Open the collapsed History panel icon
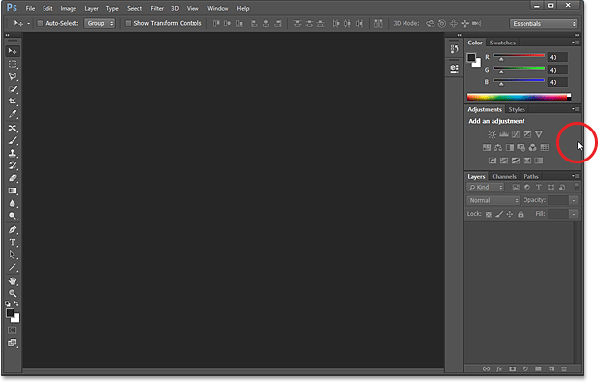600x382 pixels. (x=454, y=49)
